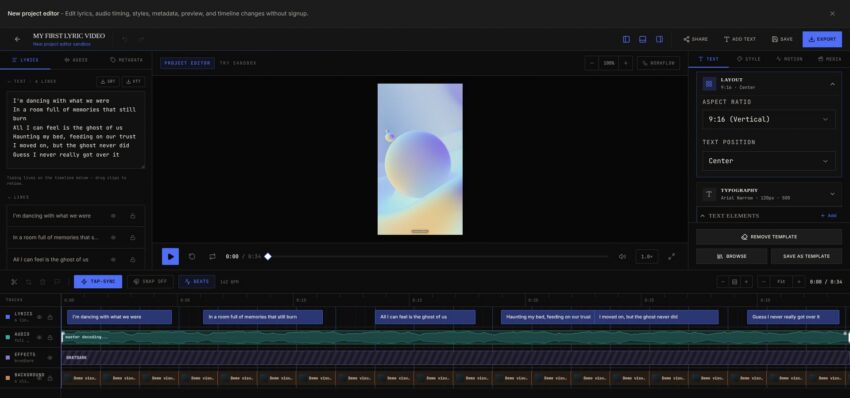Viewport: 850px width, 398px height.
Task: Redo the action in header
Action: tap(141, 39)
